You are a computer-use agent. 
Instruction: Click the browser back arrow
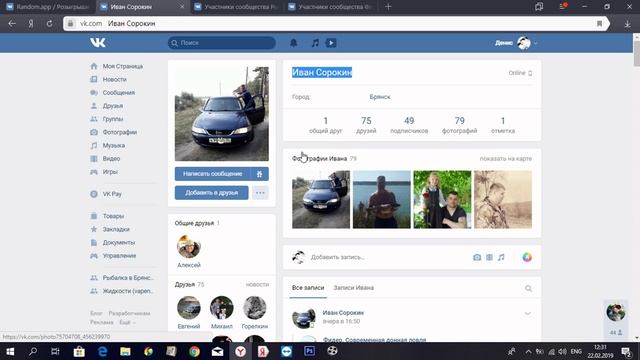coord(12,24)
